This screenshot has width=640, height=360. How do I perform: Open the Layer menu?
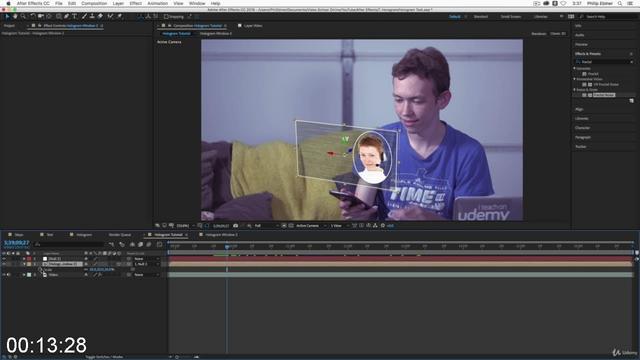point(118,3)
